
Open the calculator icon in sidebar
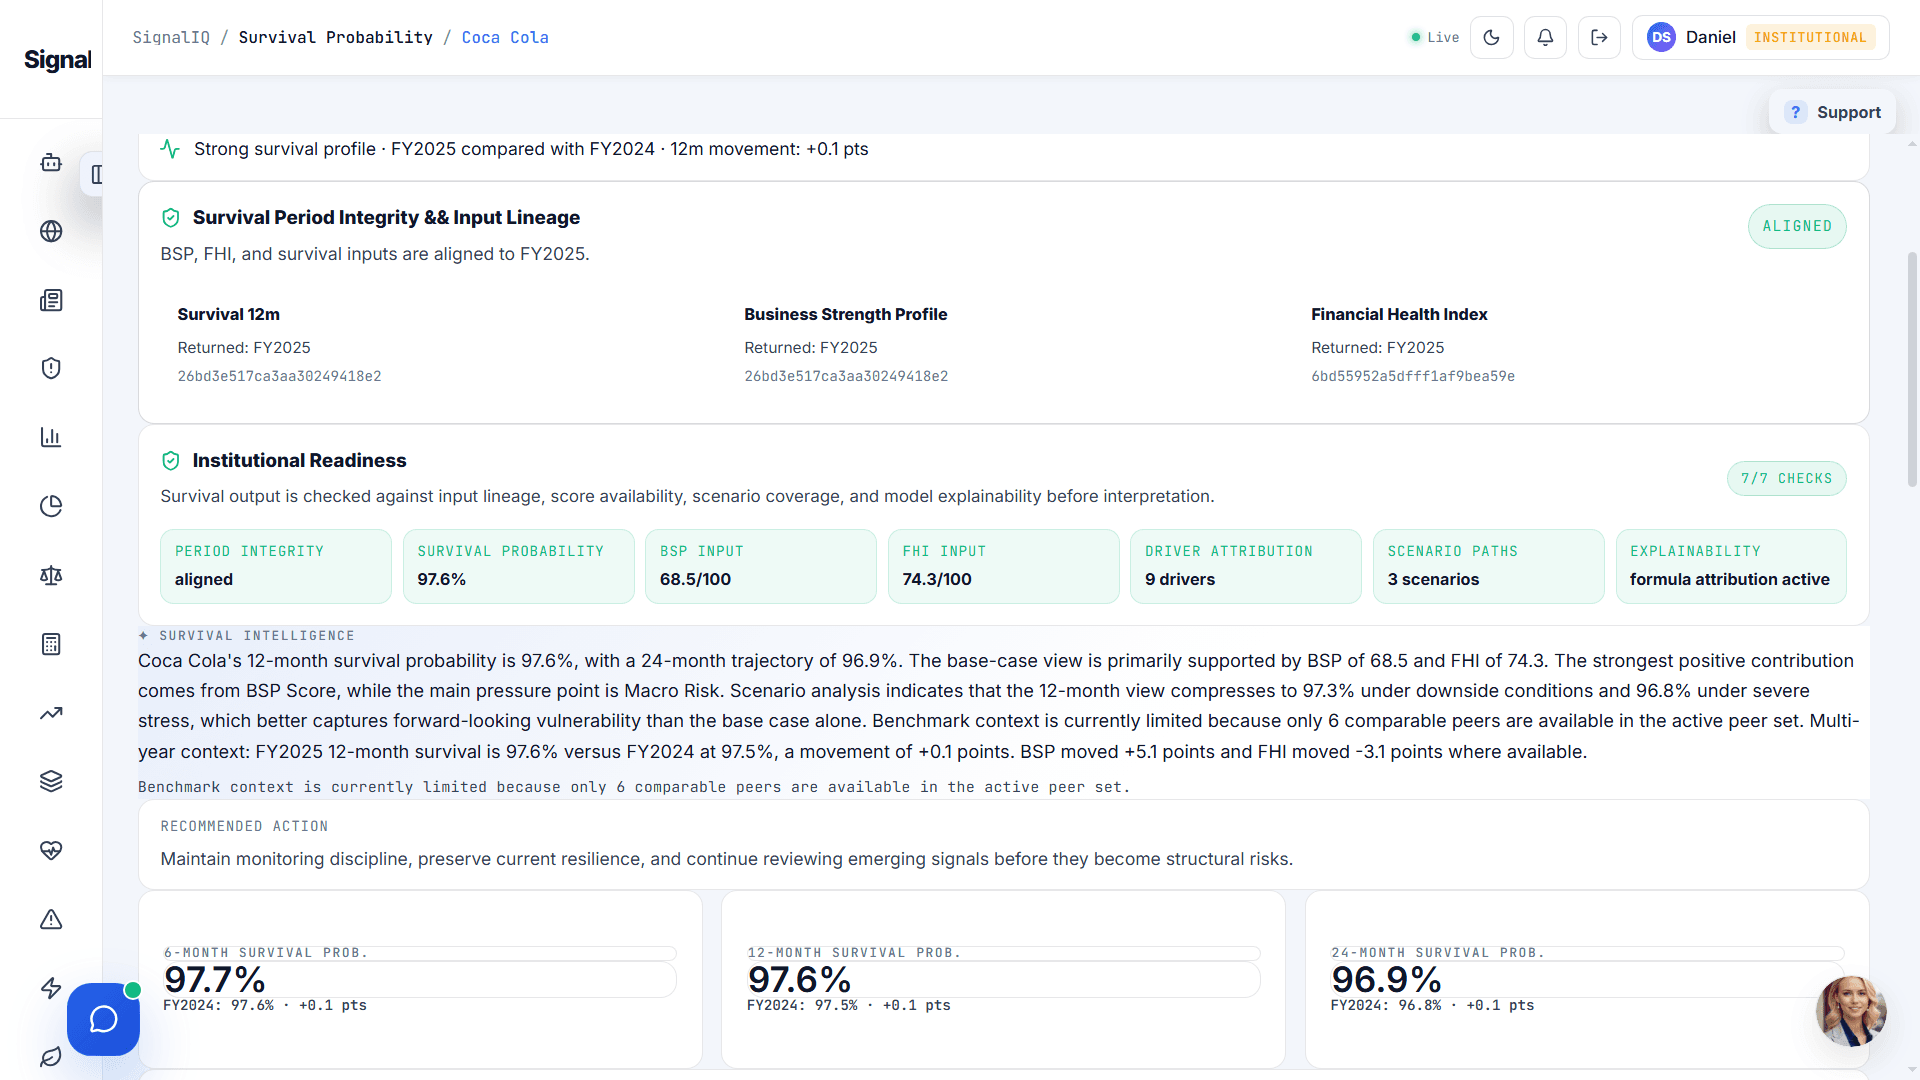click(51, 644)
